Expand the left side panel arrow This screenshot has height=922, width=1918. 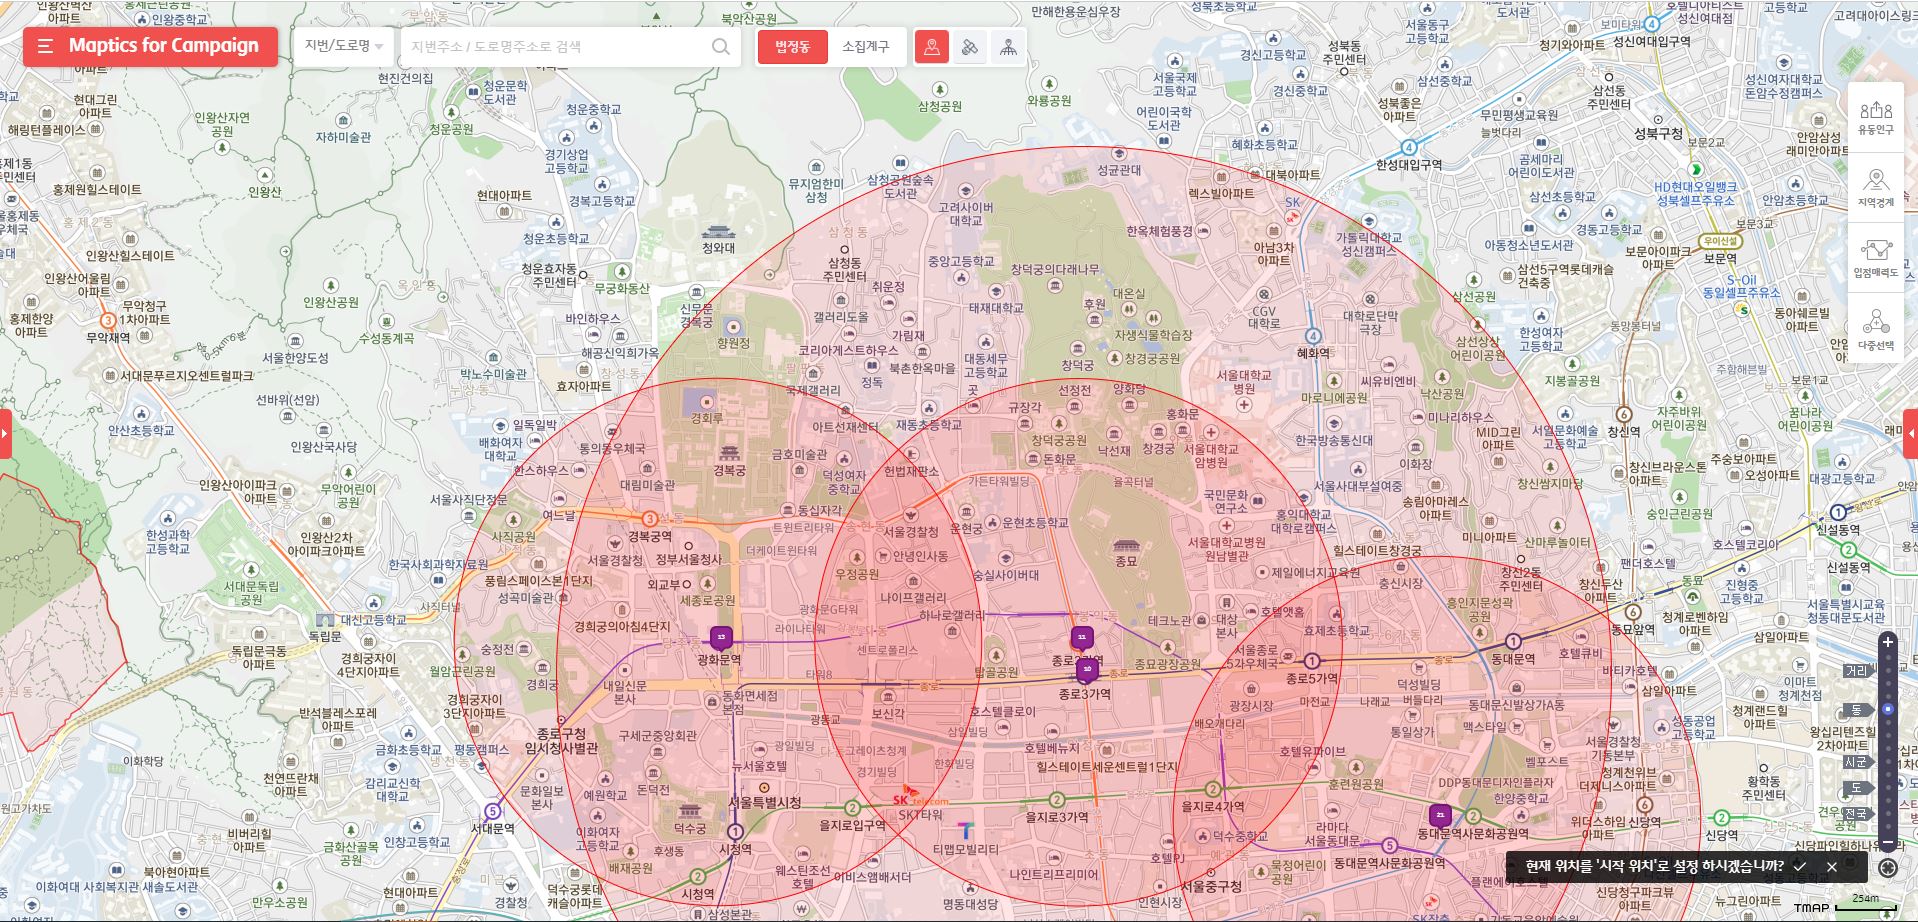(x=5, y=434)
